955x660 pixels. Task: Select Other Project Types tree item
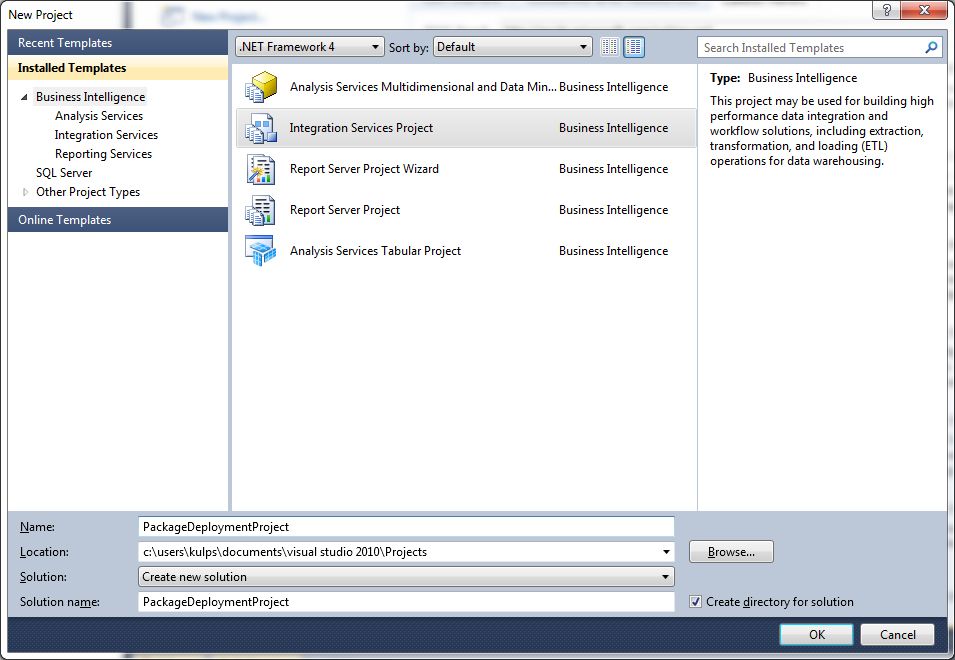click(x=88, y=192)
